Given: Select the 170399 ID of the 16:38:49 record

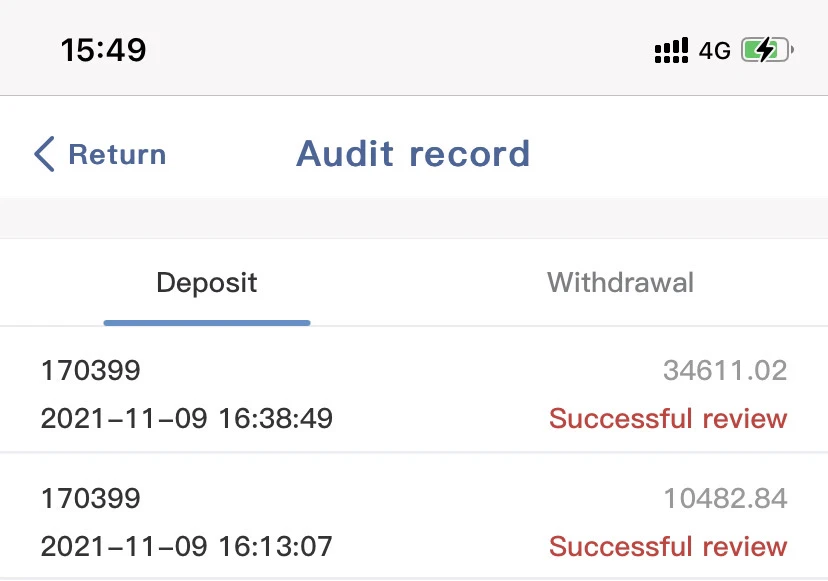Looking at the screenshot, I should click(91, 371).
